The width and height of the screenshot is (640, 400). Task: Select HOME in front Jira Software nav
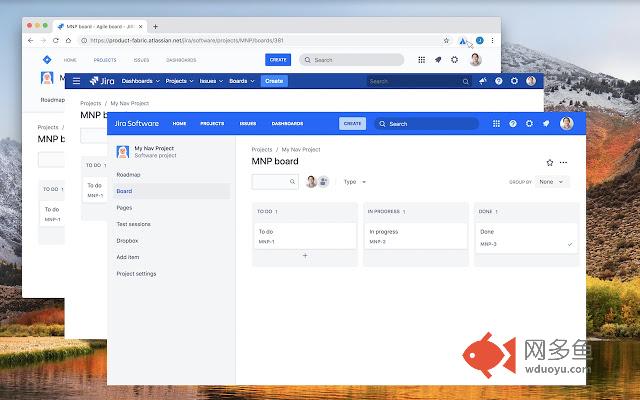pyautogui.click(x=179, y=123)
